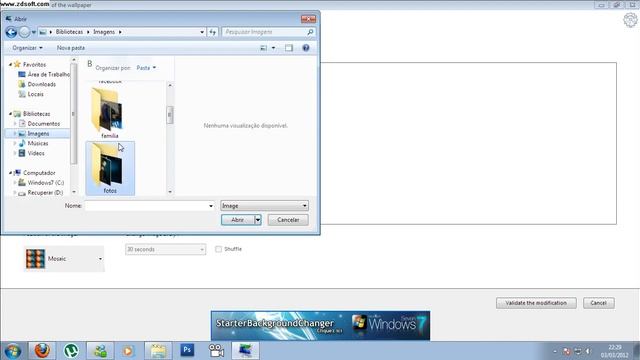Click the file list scroll-down arrow
This screenshot has height=360, width=640.
(x=170, y=192)
